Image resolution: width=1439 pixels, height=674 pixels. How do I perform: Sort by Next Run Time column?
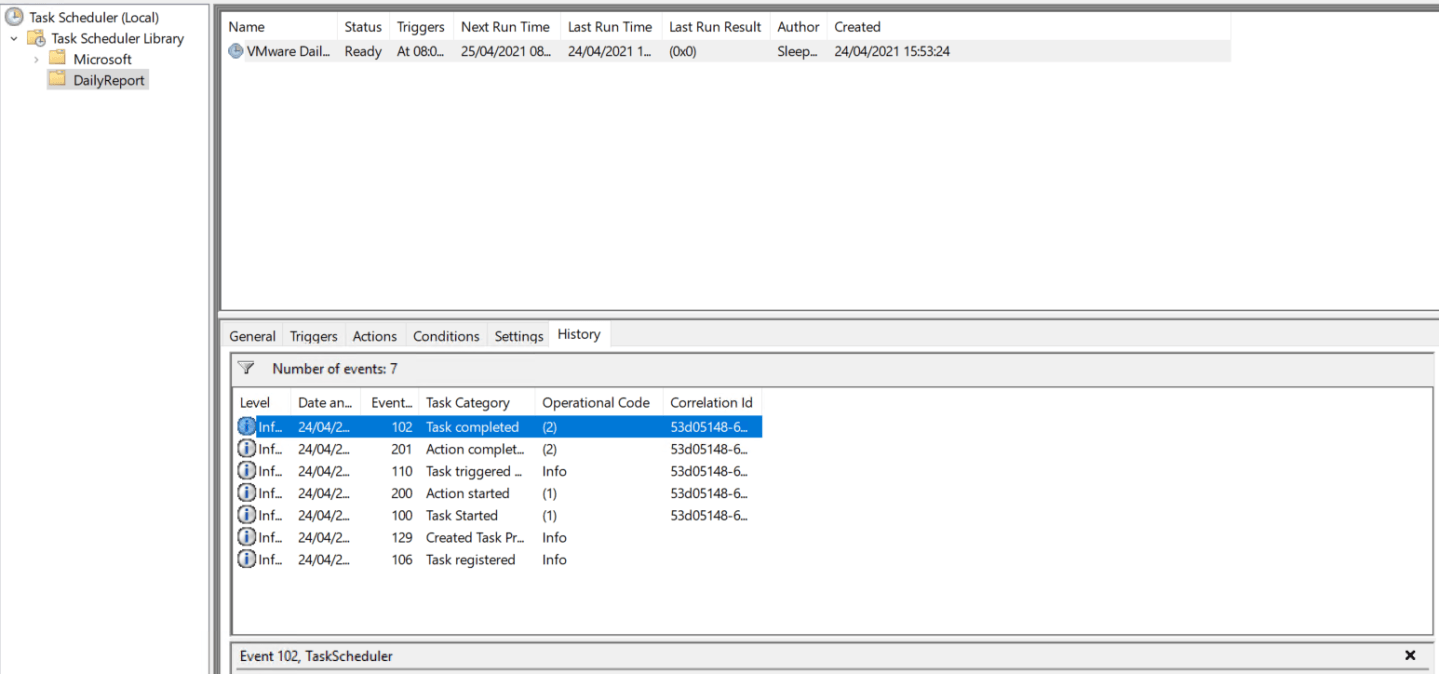[x=506, y=27]
